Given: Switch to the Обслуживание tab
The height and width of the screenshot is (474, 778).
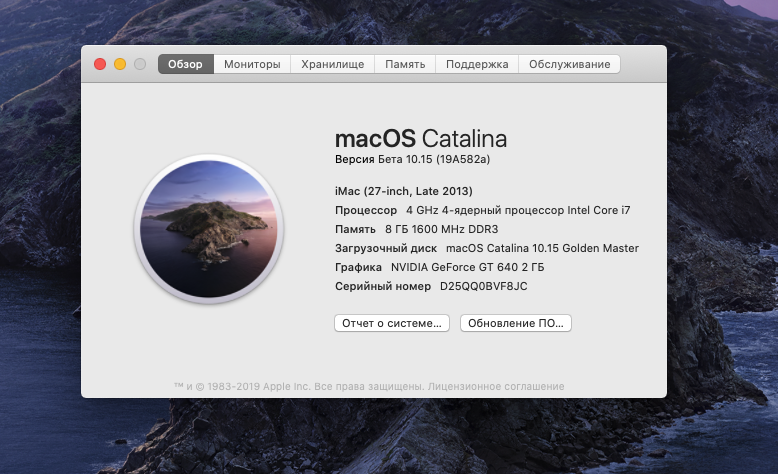Looking at the screenshot, I should [569, 65].
